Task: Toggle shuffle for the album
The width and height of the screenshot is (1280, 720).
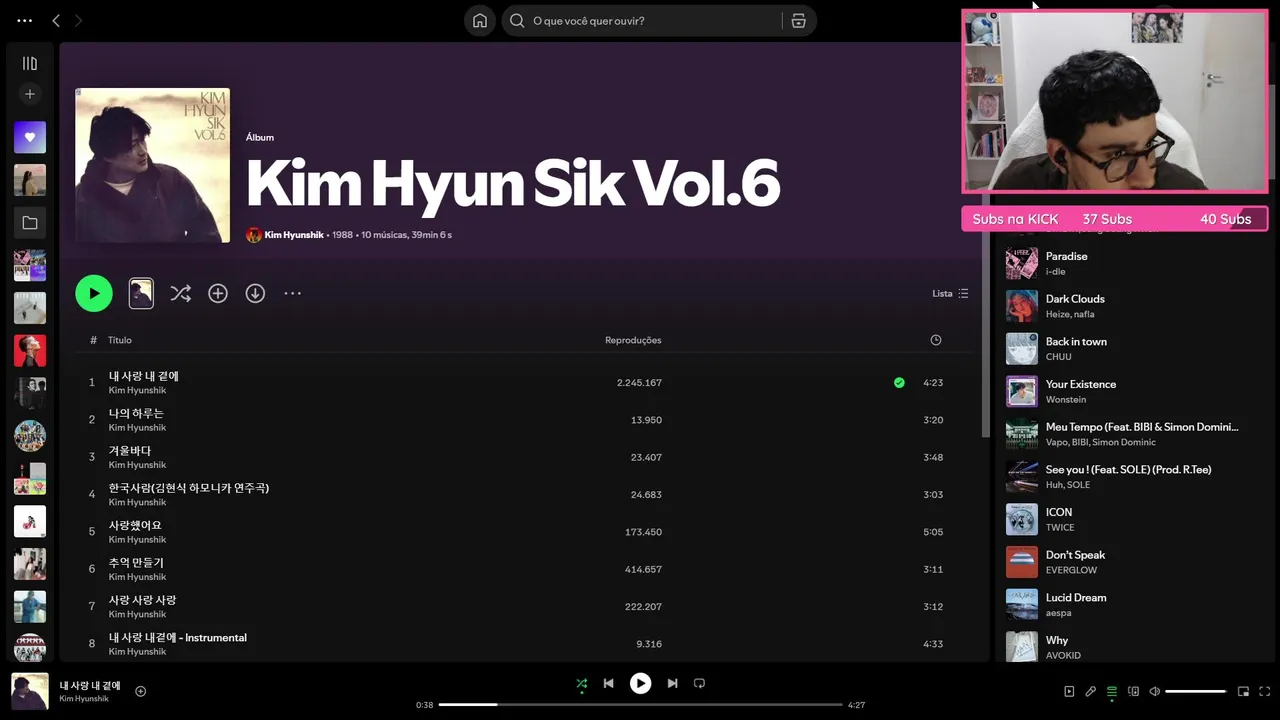Action: tap(180, 293)
